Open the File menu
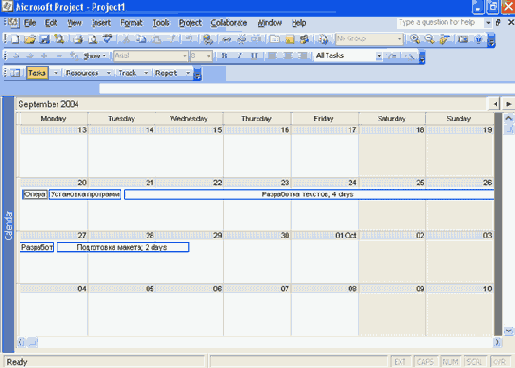The width and height of the screenshot is (515, 368). click(x=30, y=23)
